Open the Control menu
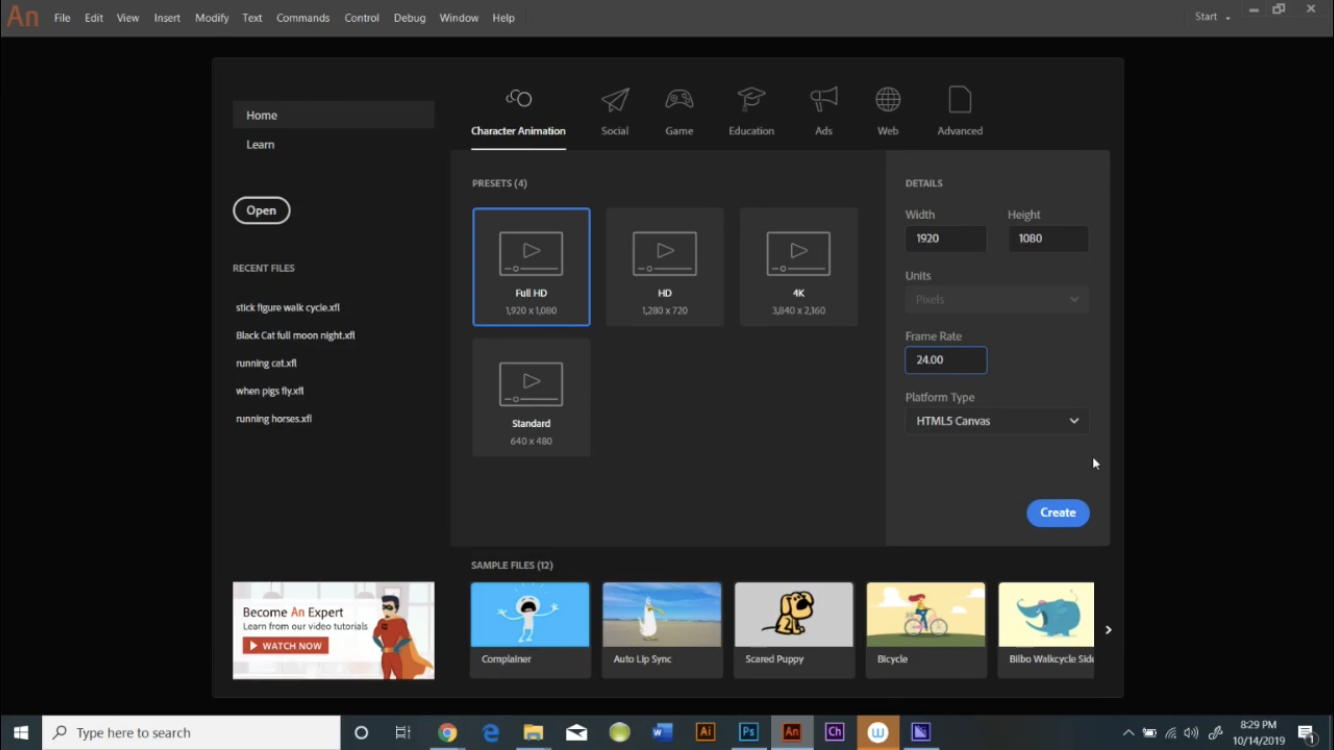Viewport: 1334px width, 750px height. point(362,18)
